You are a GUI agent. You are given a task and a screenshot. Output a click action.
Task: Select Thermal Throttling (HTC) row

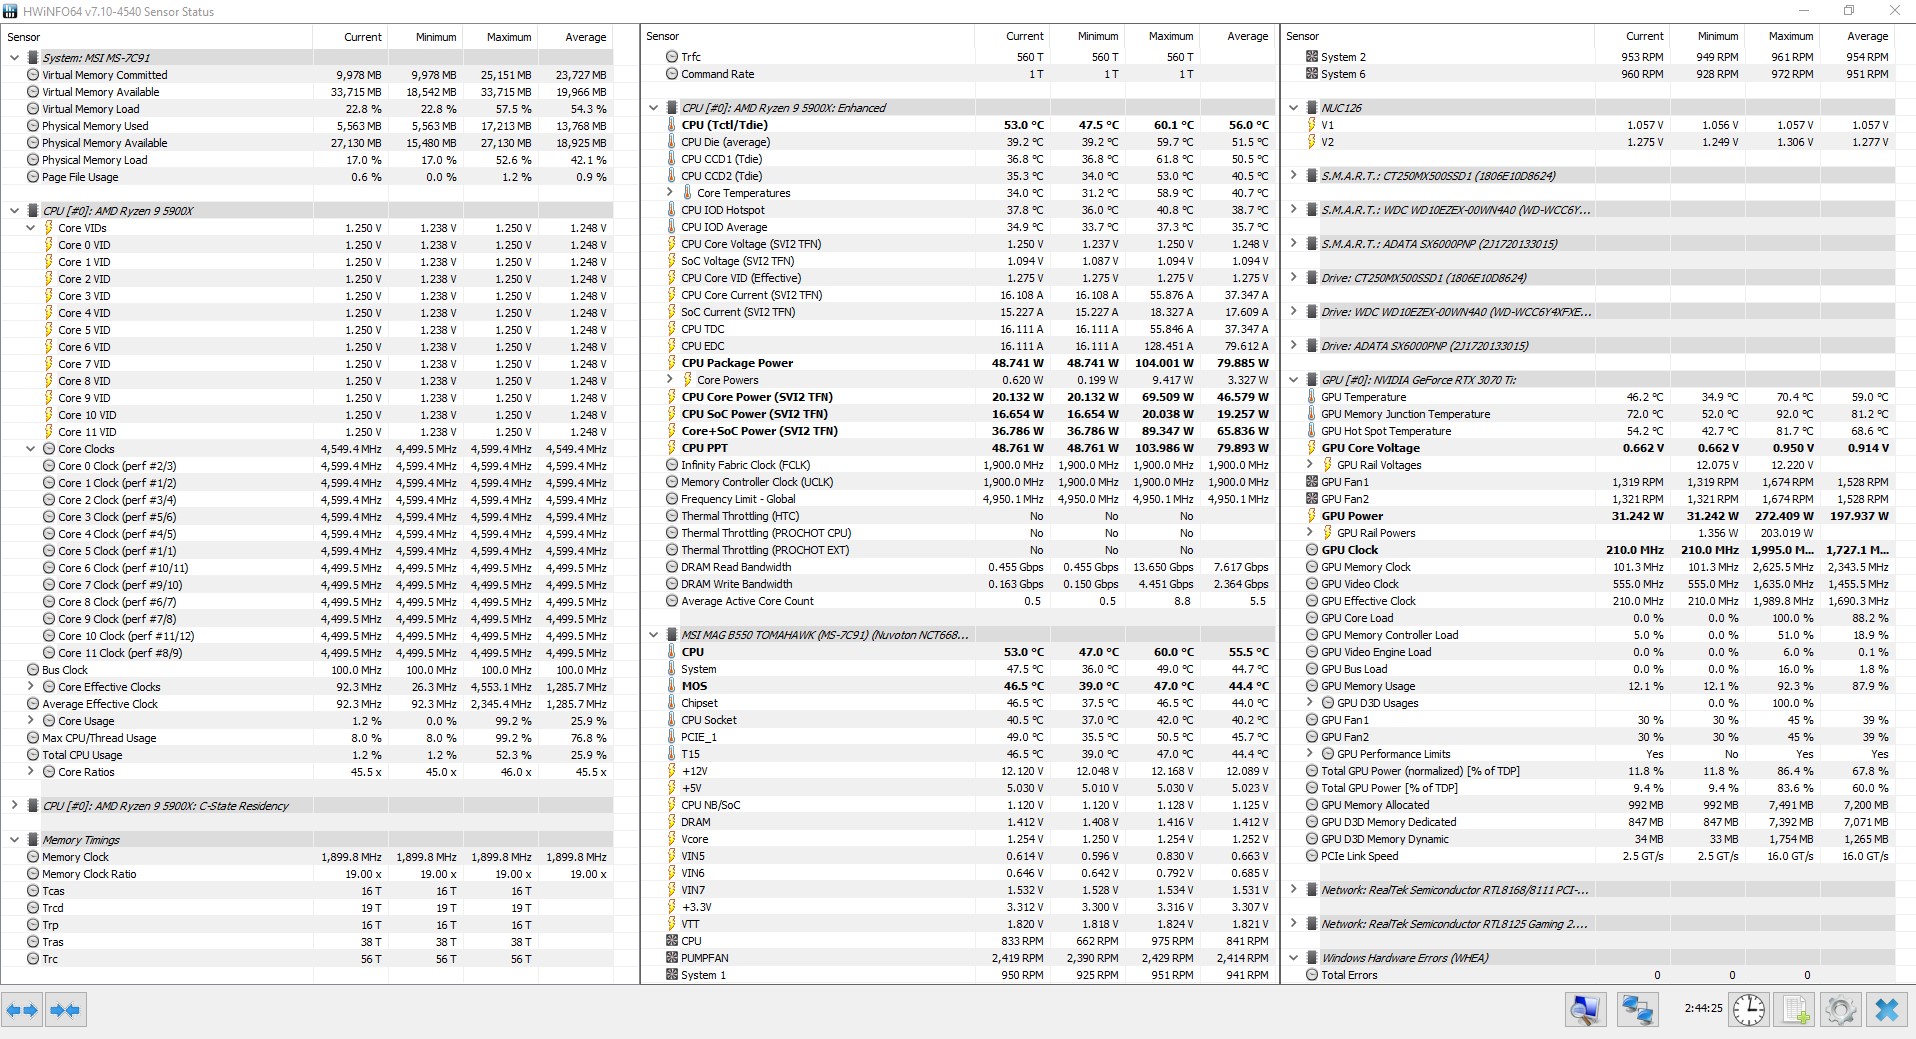[x=959, y=516]
